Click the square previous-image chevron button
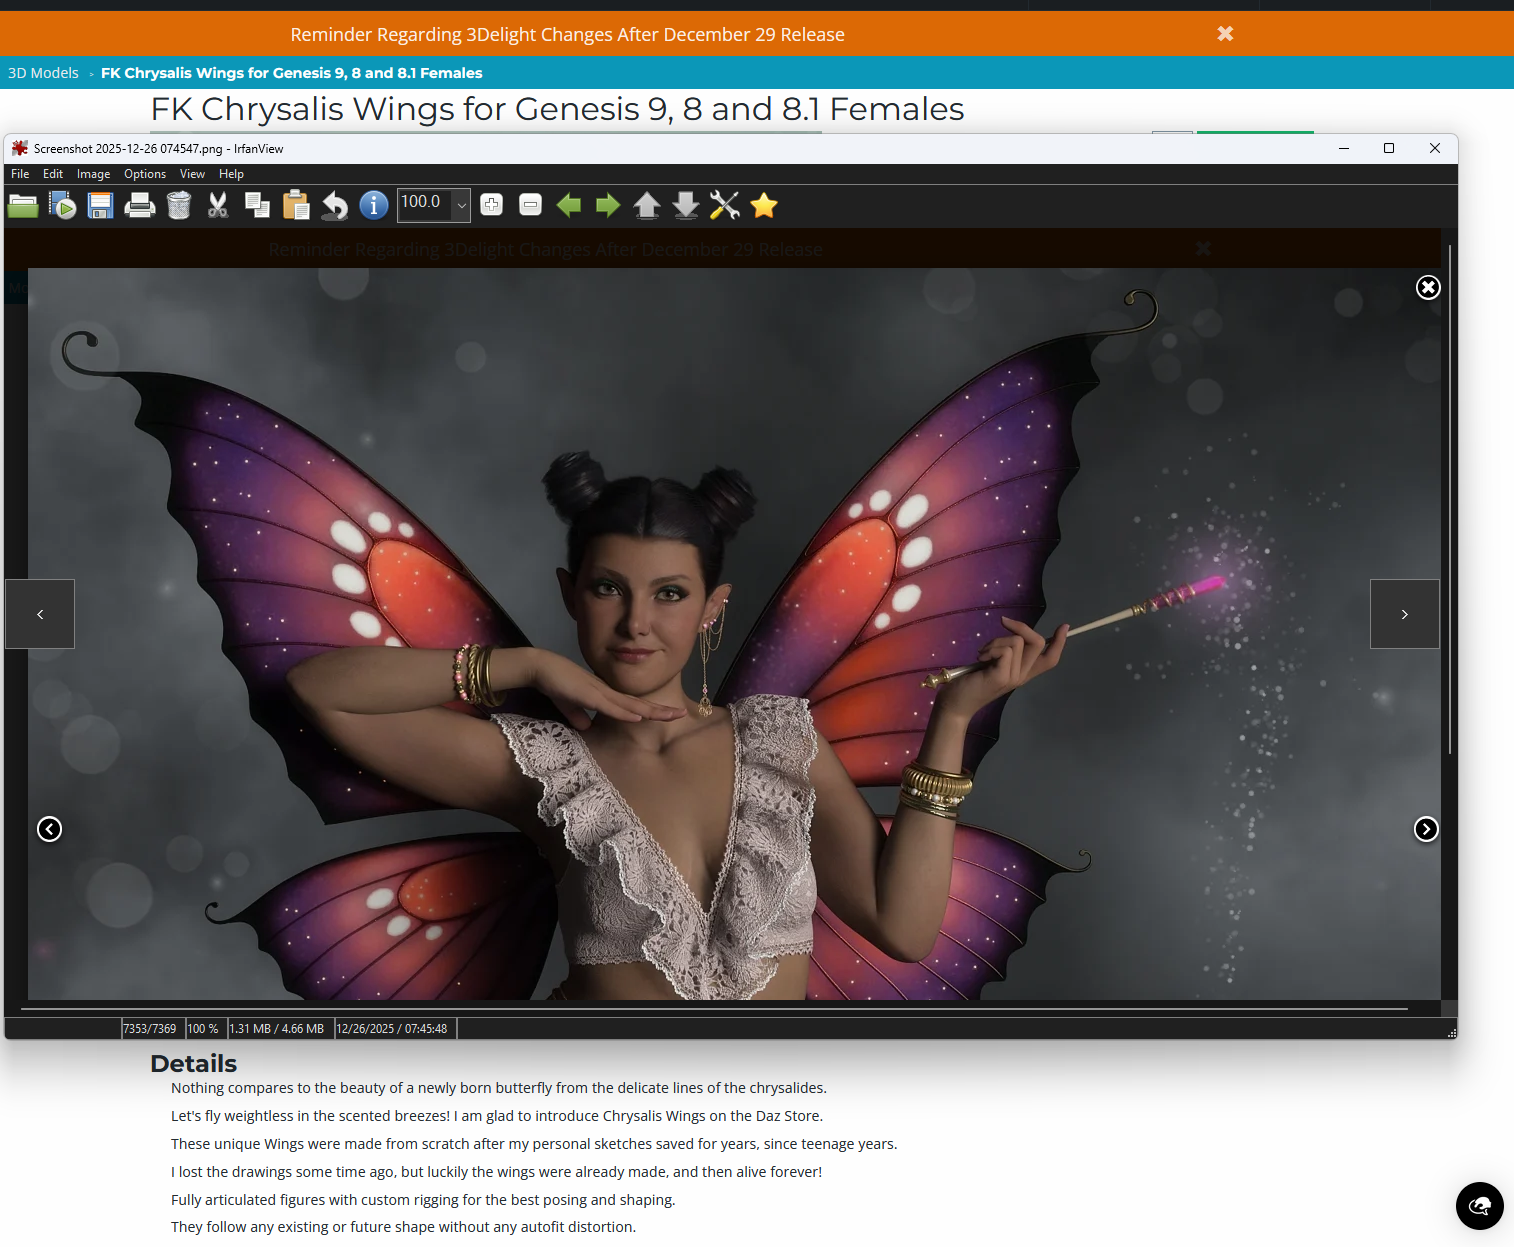 40,614
